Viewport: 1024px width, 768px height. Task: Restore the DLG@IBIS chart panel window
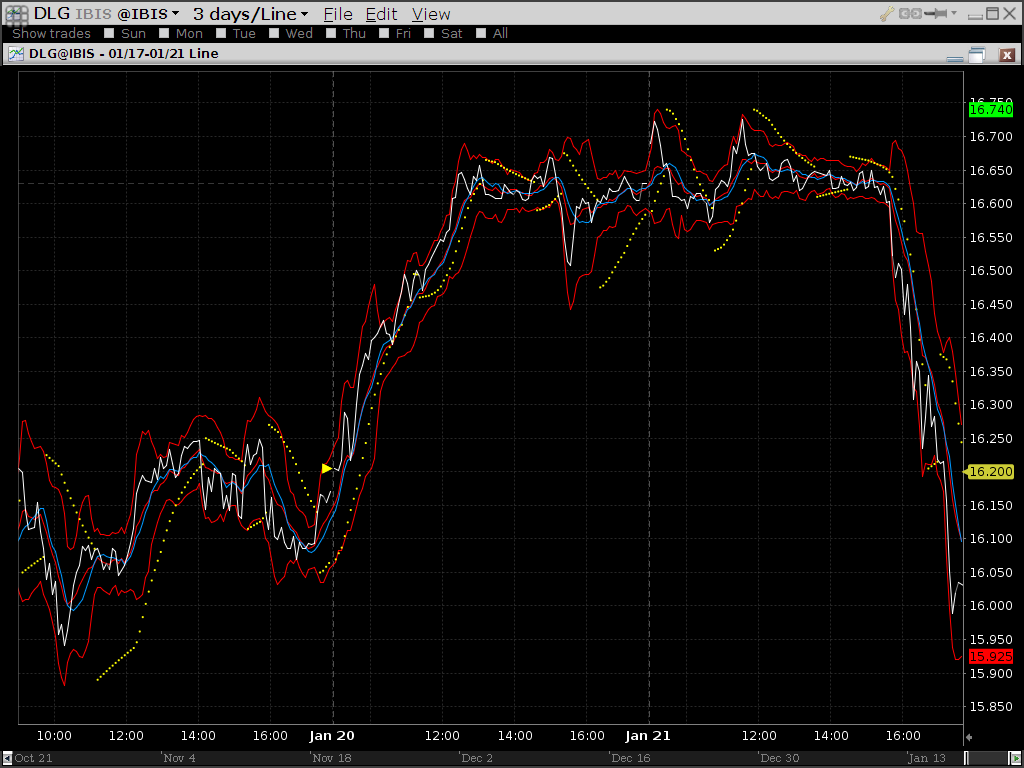(977, 55)
